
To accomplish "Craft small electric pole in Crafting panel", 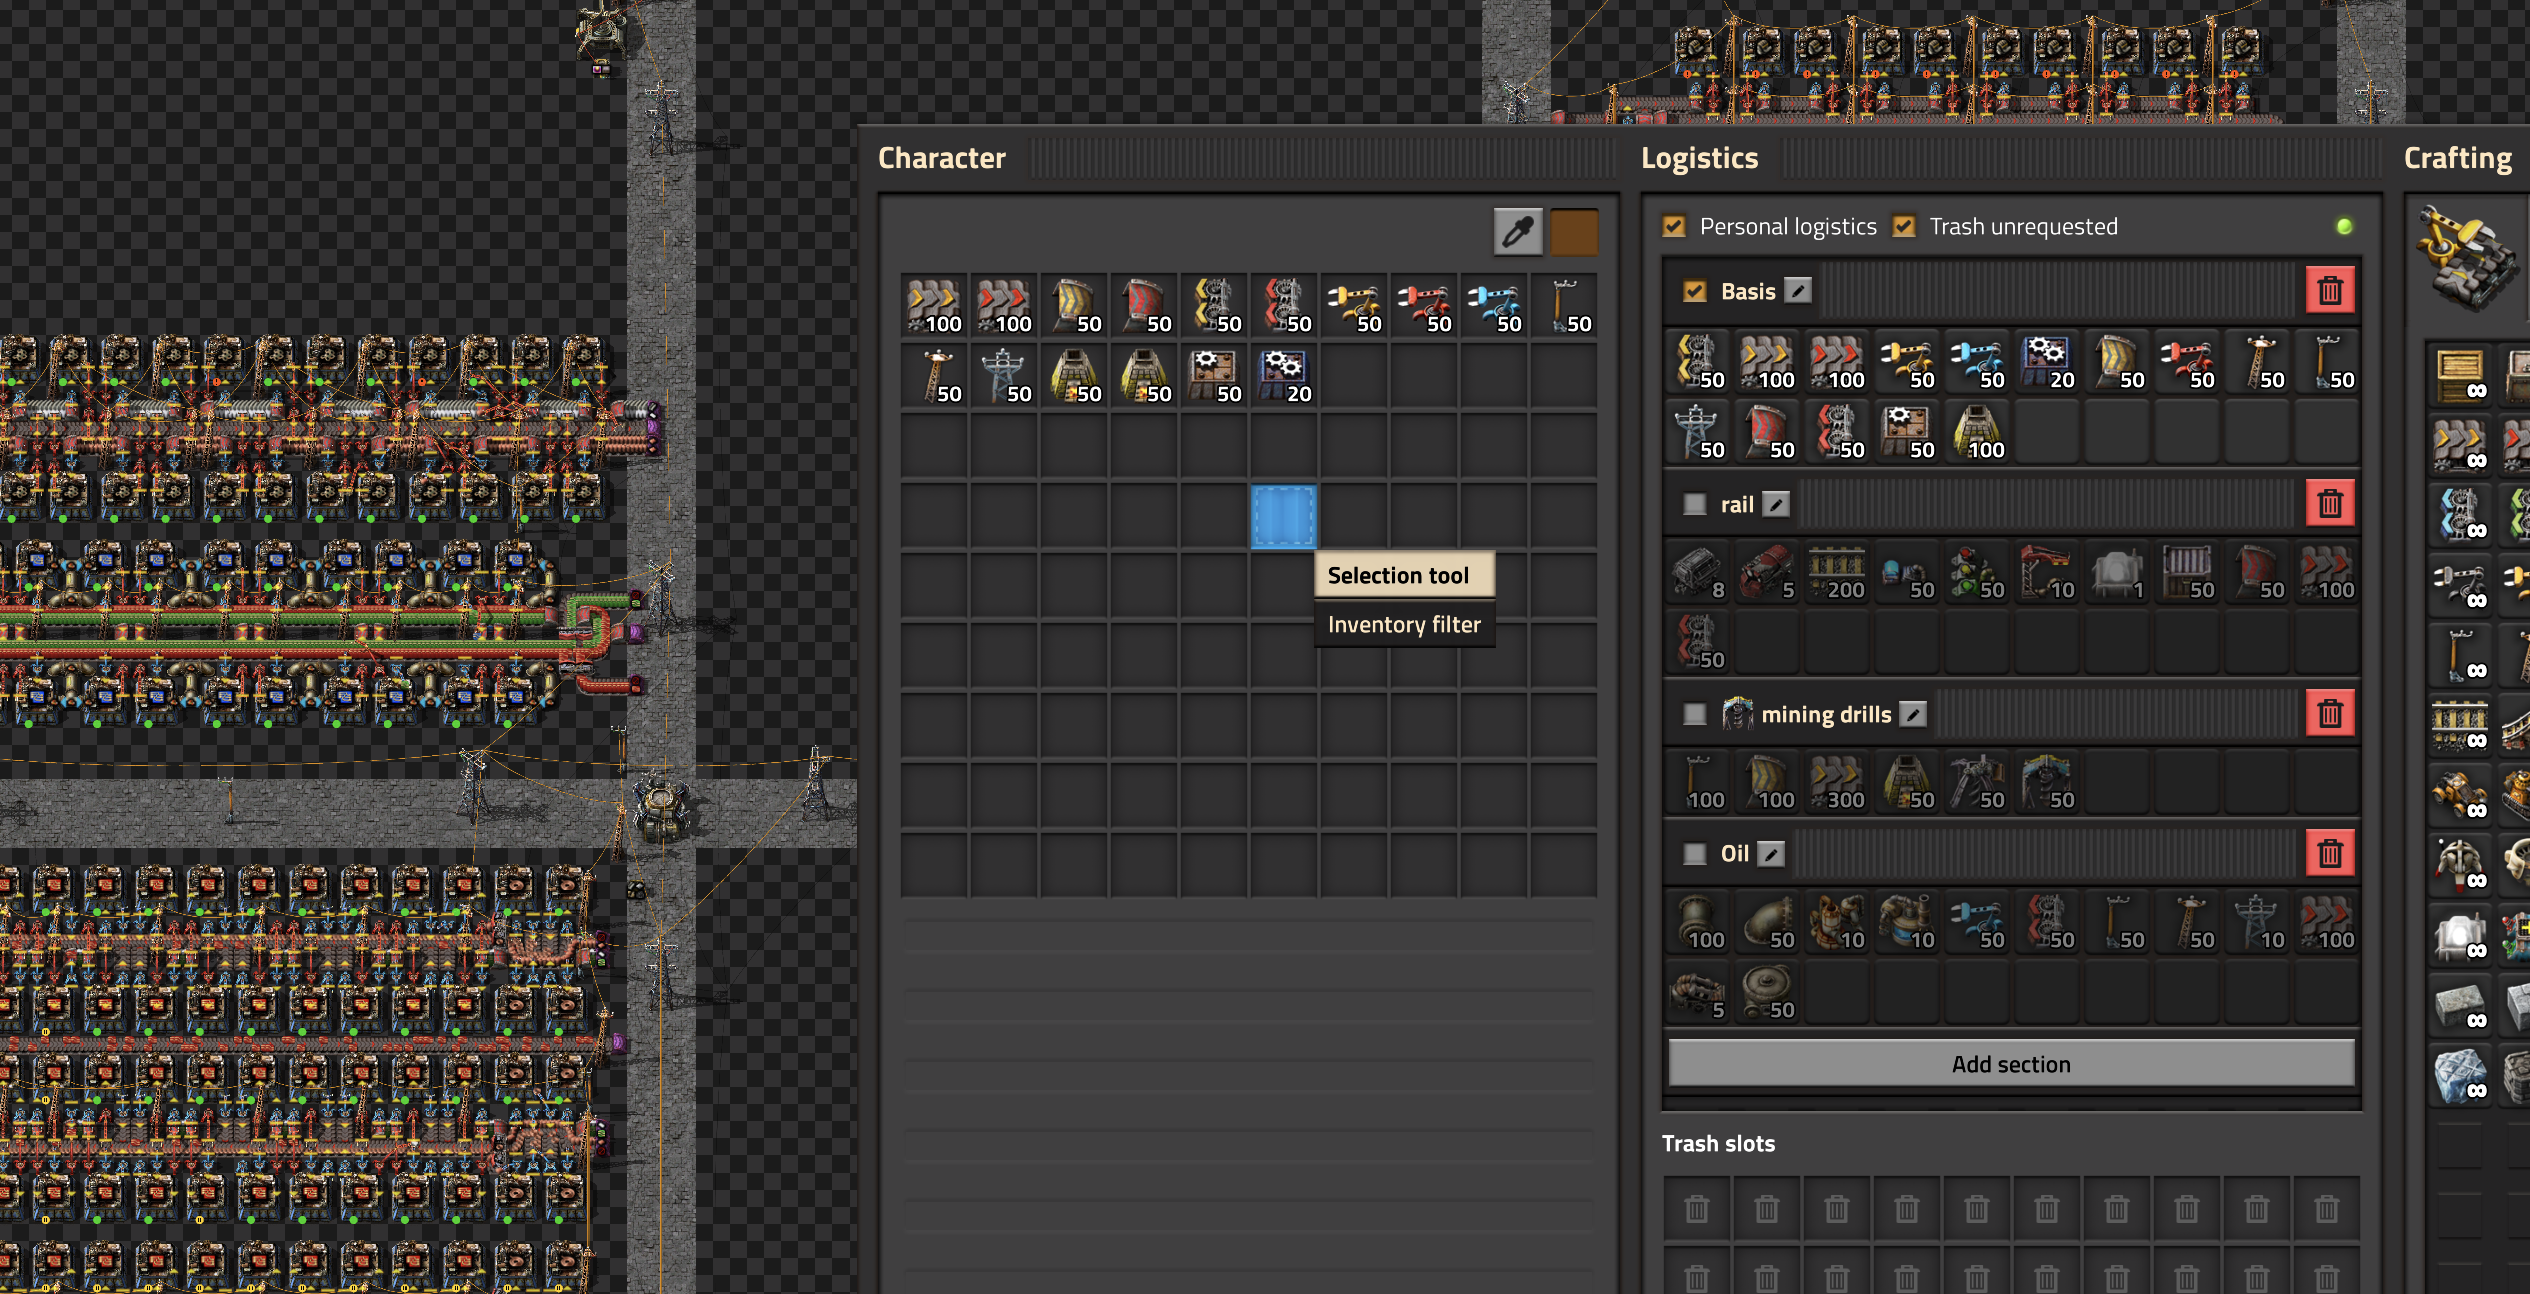I will coord(2460,655).
